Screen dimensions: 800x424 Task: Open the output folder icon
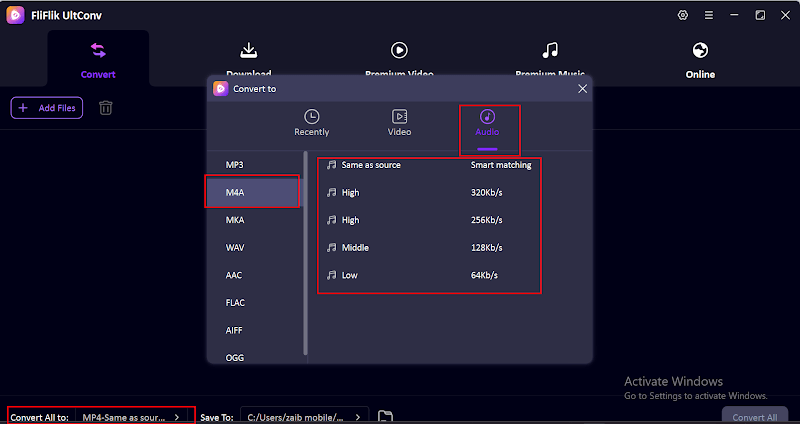(385, 416)
